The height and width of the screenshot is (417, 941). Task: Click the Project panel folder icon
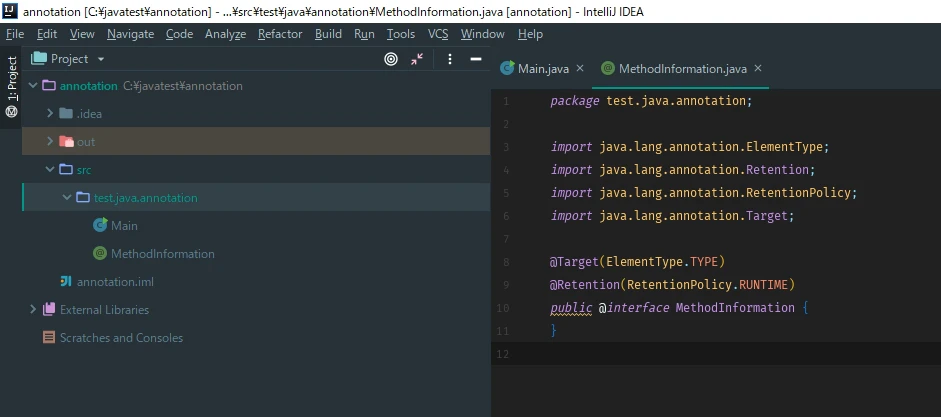click(x=39, y=58)
